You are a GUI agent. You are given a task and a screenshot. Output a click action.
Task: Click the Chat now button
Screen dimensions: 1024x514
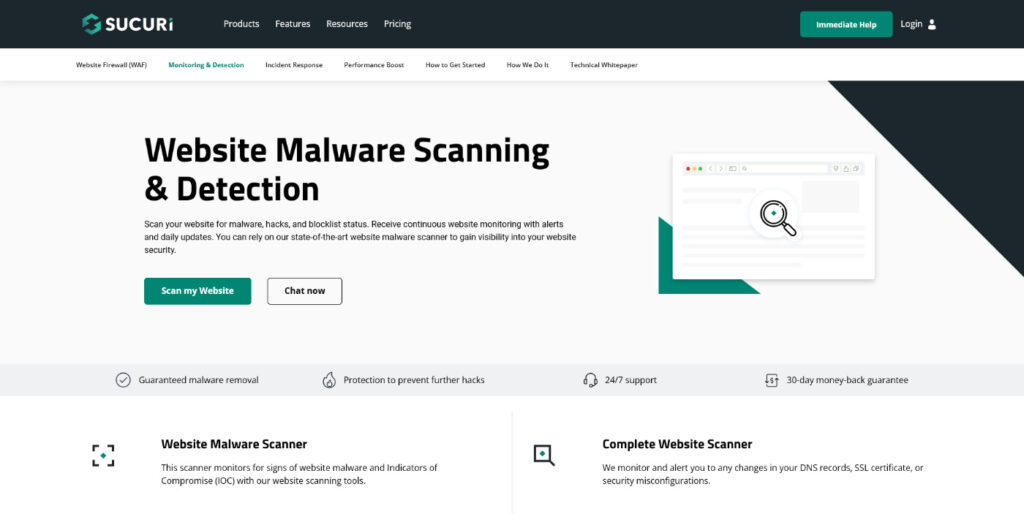click(304, 291)
